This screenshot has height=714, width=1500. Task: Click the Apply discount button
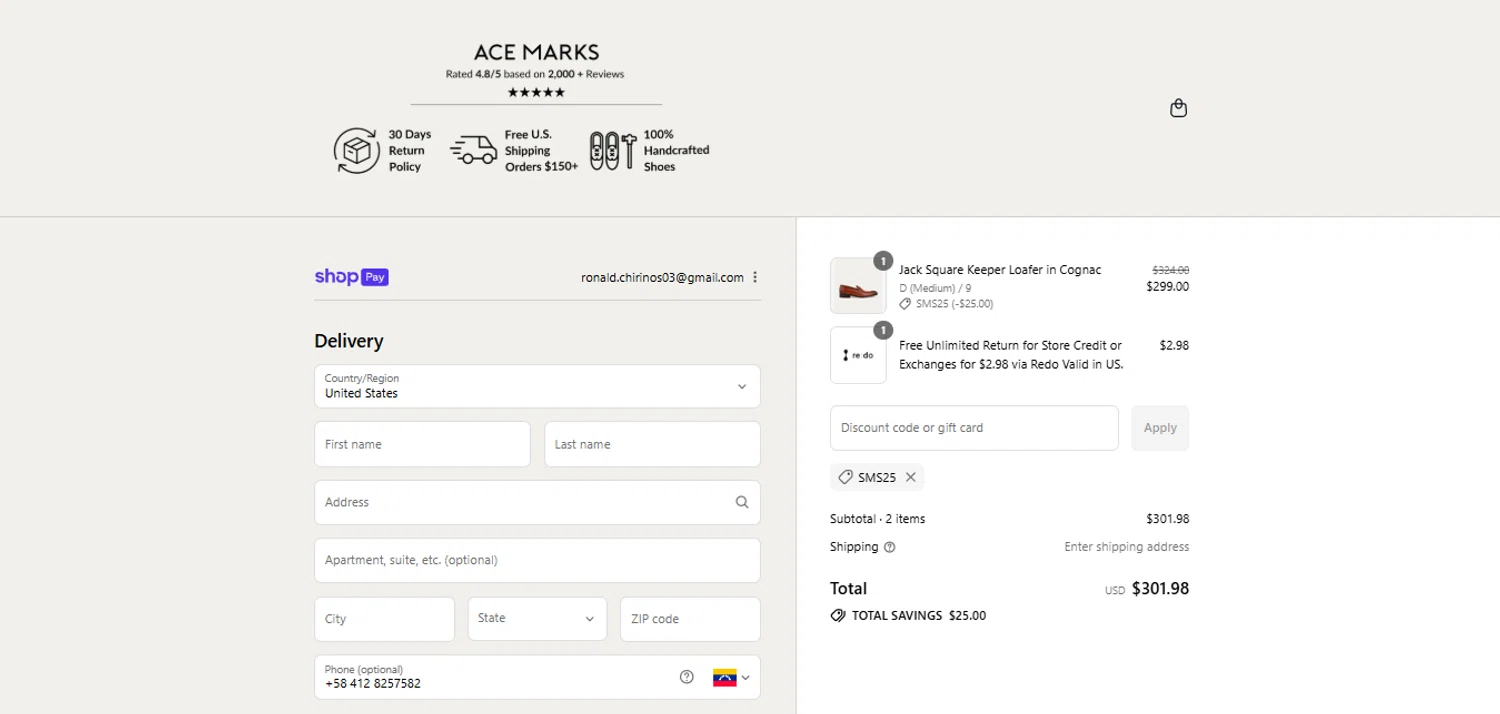[1160, 428]
